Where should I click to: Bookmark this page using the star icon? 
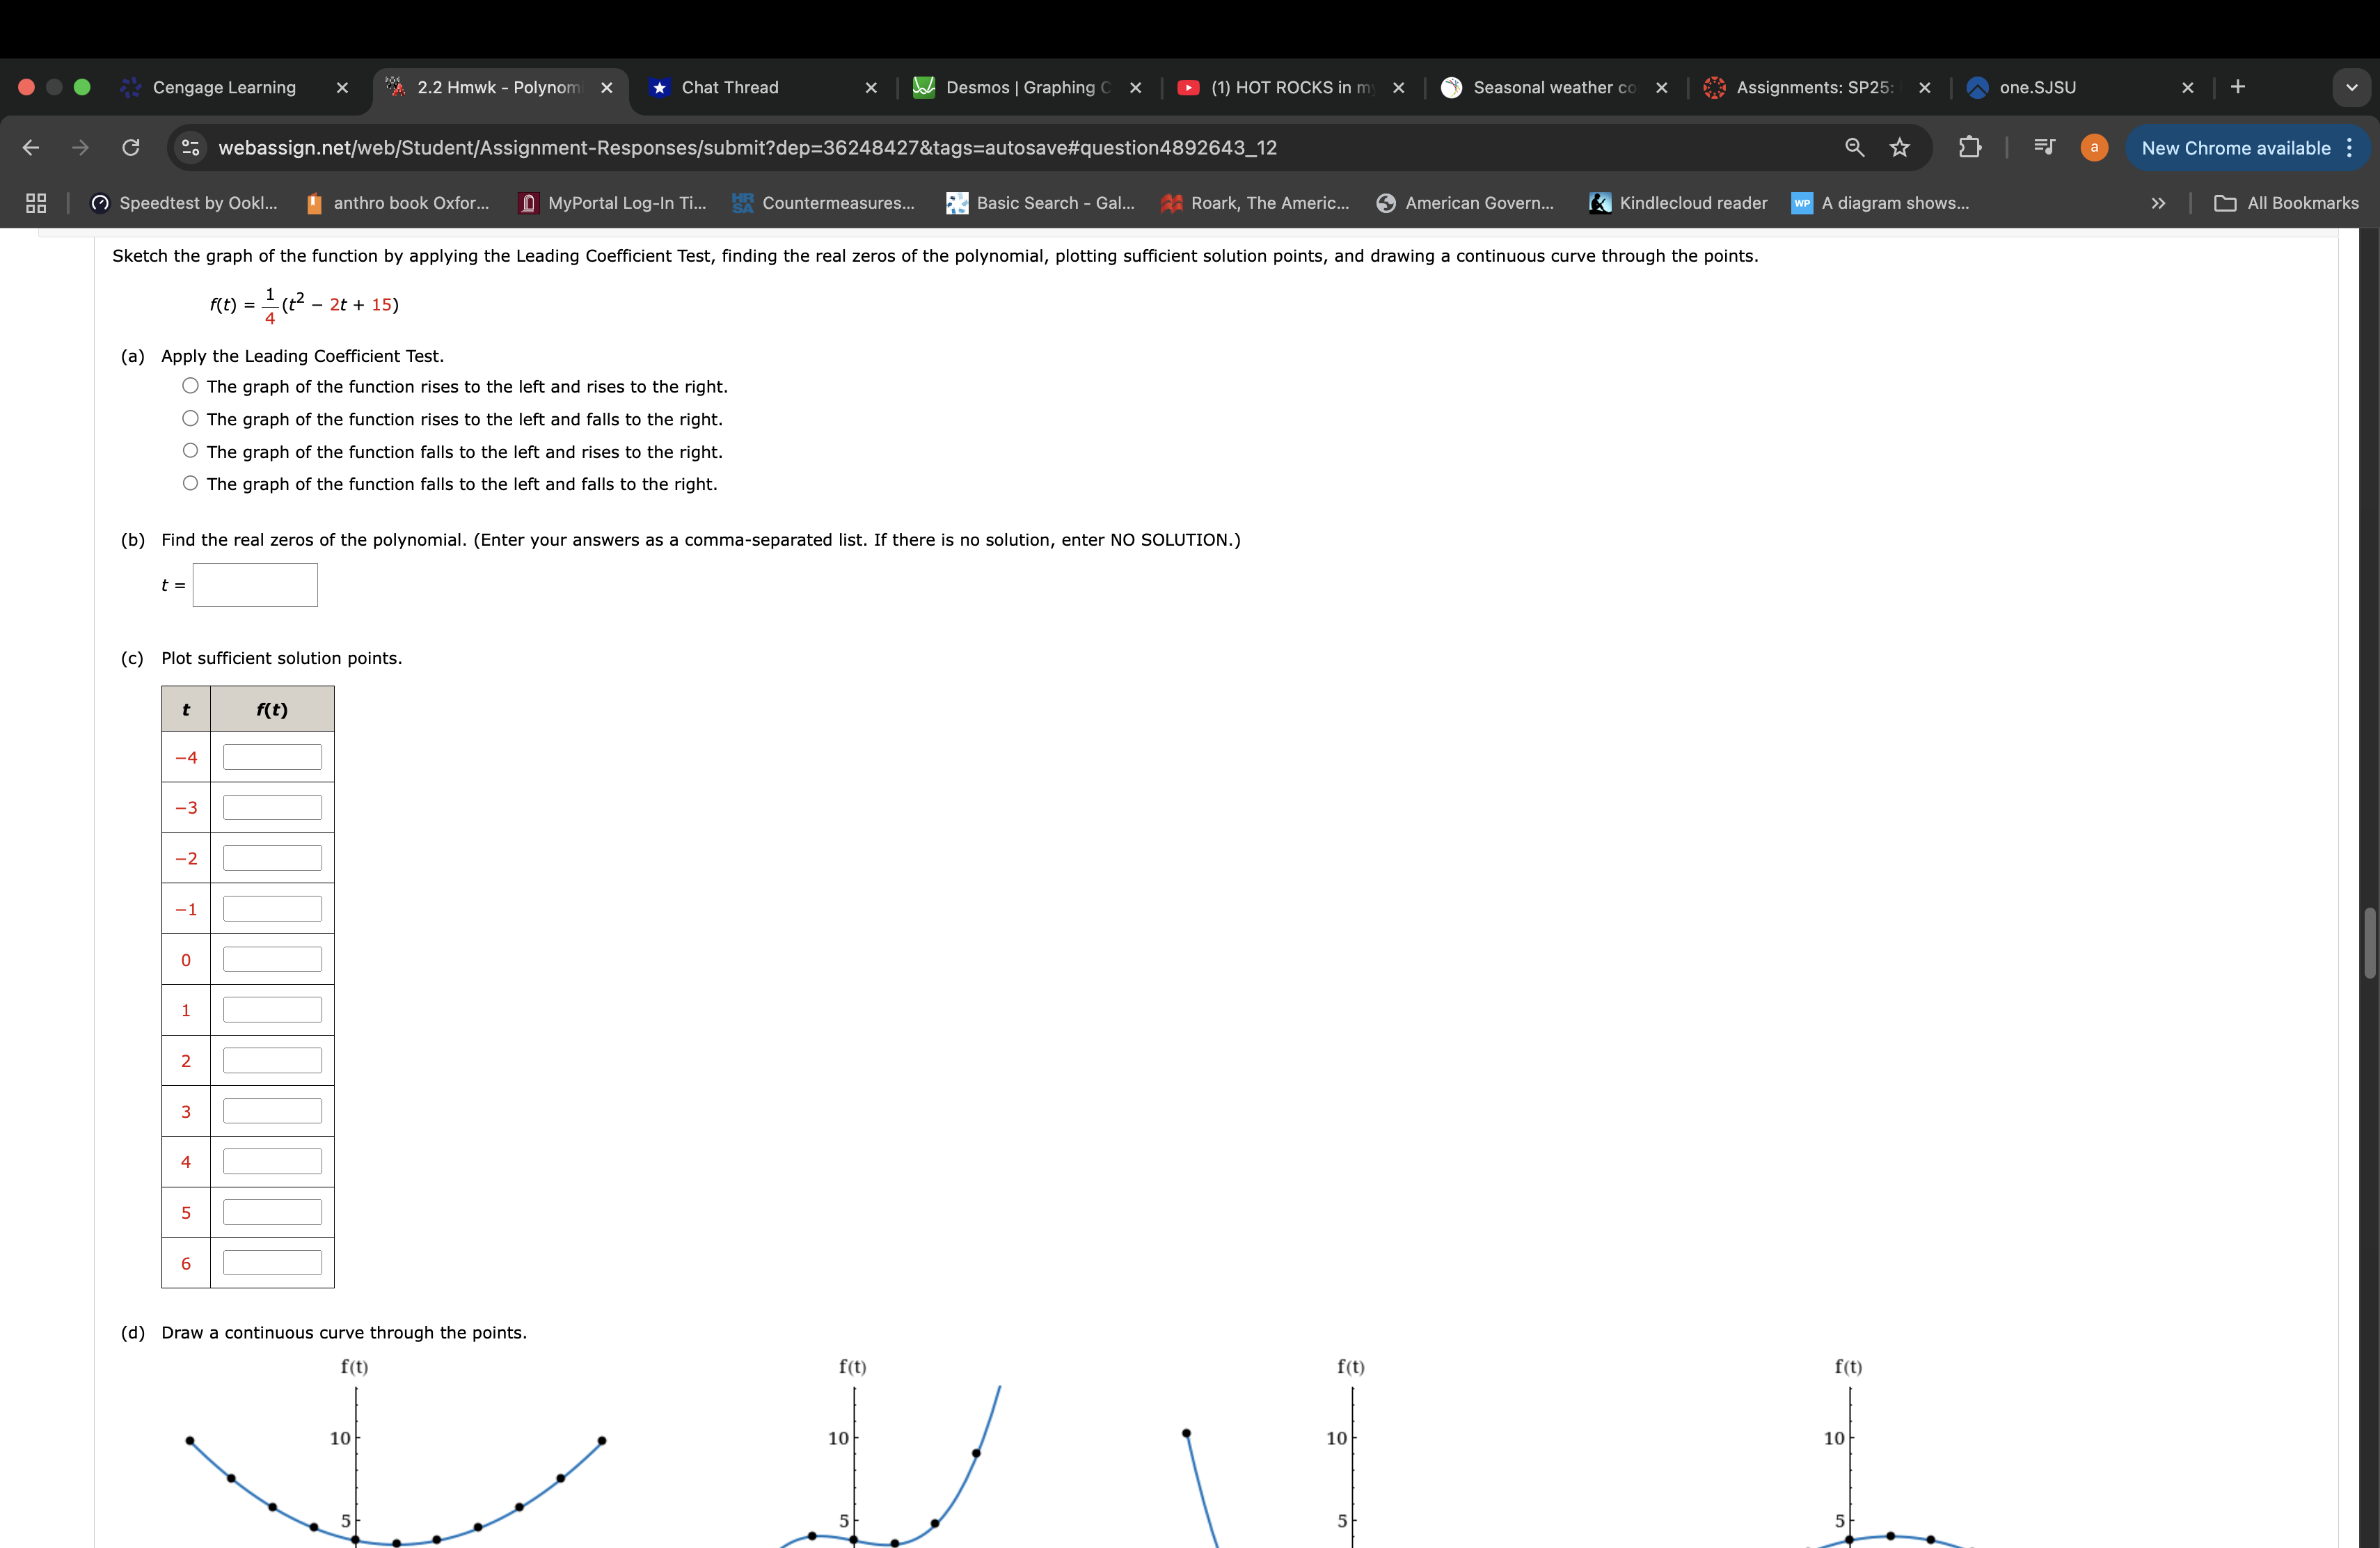(1899, 147)
